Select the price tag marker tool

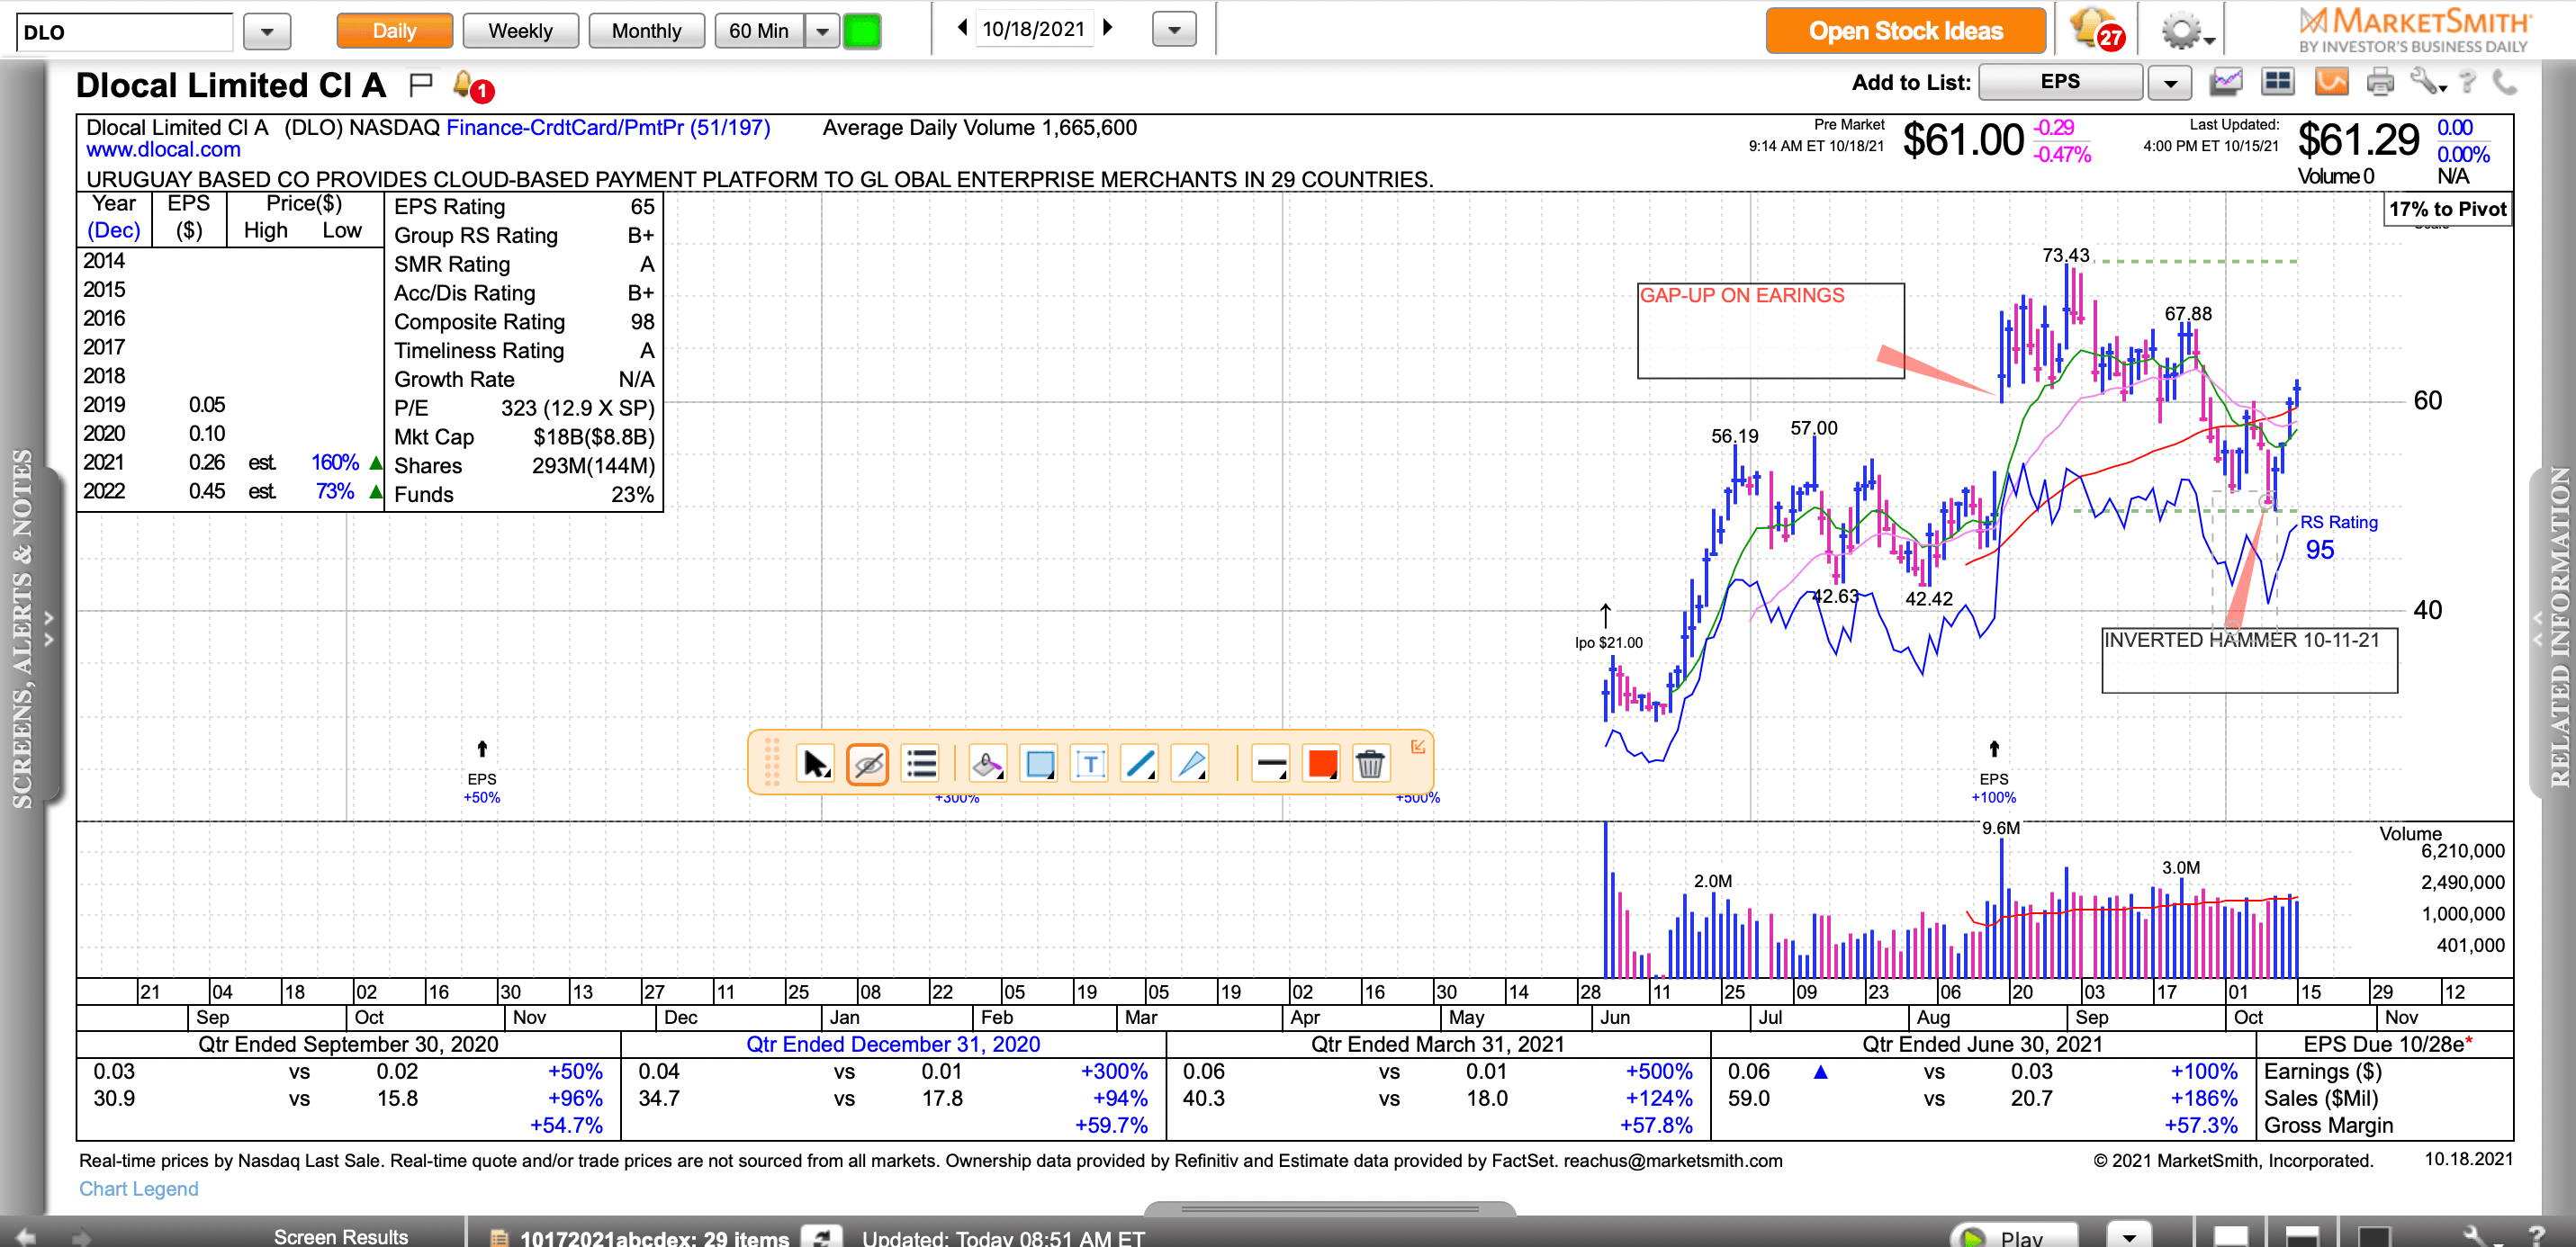click(x=987, y=765)
